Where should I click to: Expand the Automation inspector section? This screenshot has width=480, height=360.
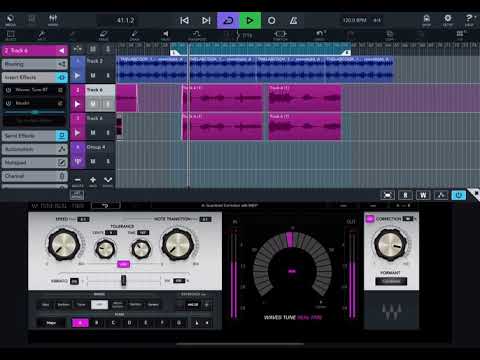point(35,149)
